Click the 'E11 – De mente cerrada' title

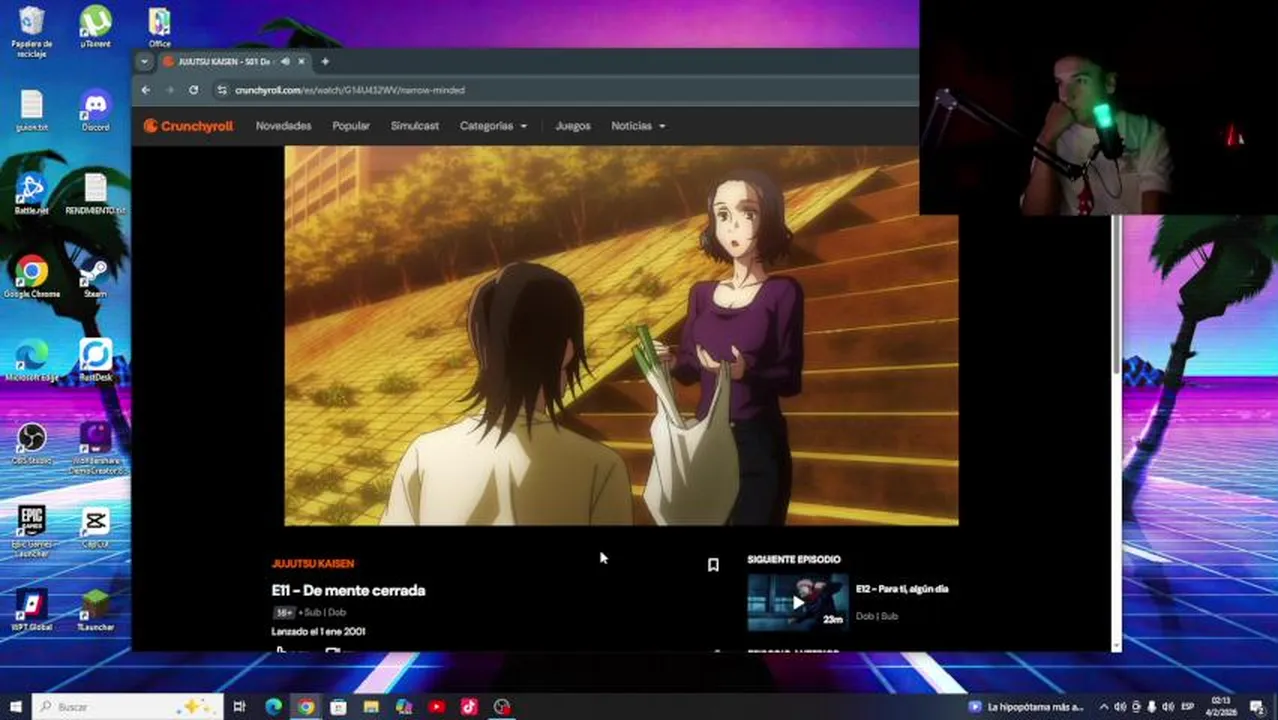(x=348, y=590)
